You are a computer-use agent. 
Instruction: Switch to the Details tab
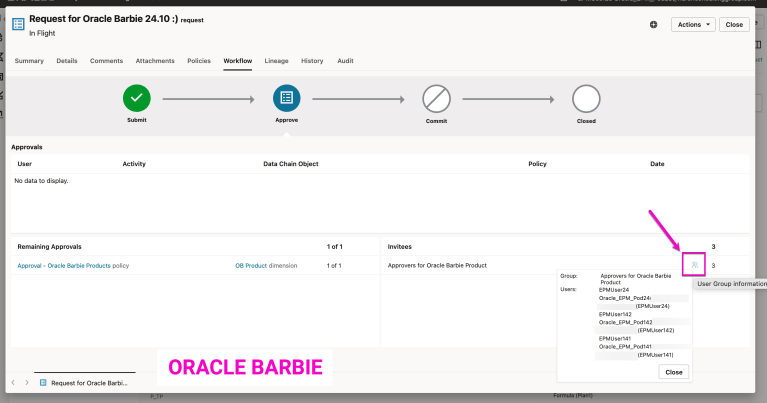[x=67, y=61]
